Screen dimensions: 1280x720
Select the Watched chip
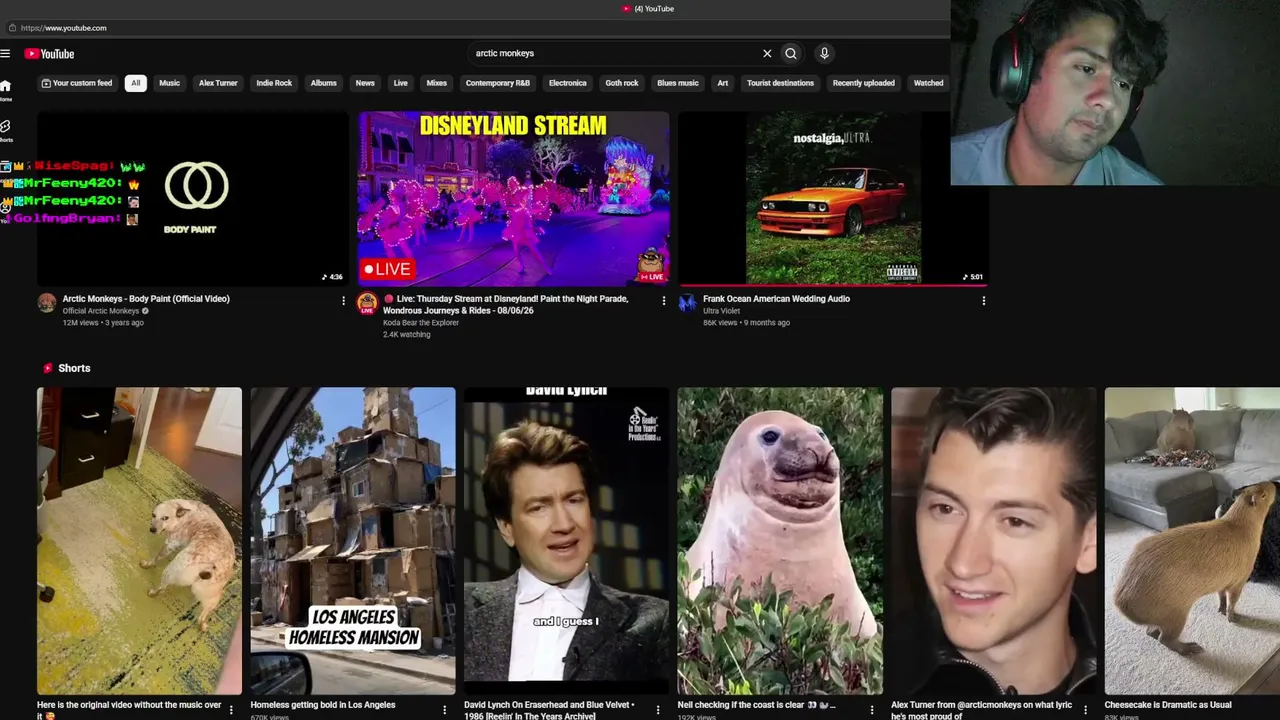coord(929,83)
